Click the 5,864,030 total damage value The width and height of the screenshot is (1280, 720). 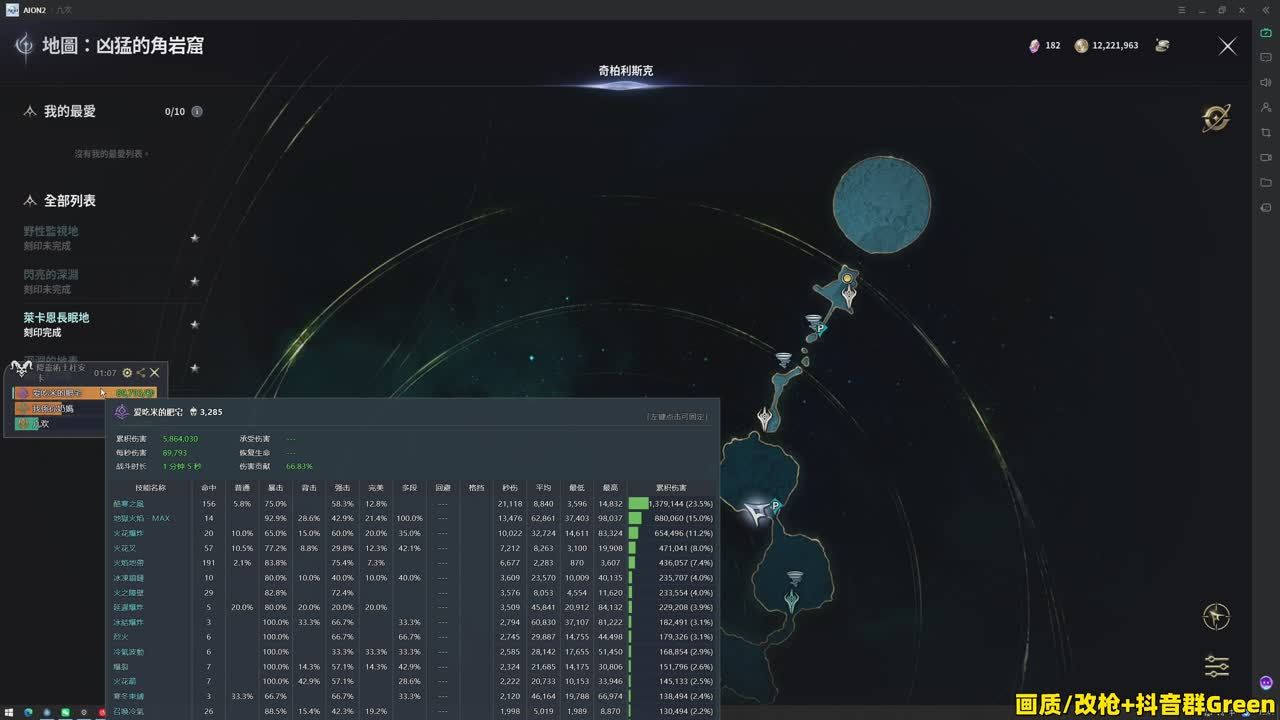coord(180,439)
